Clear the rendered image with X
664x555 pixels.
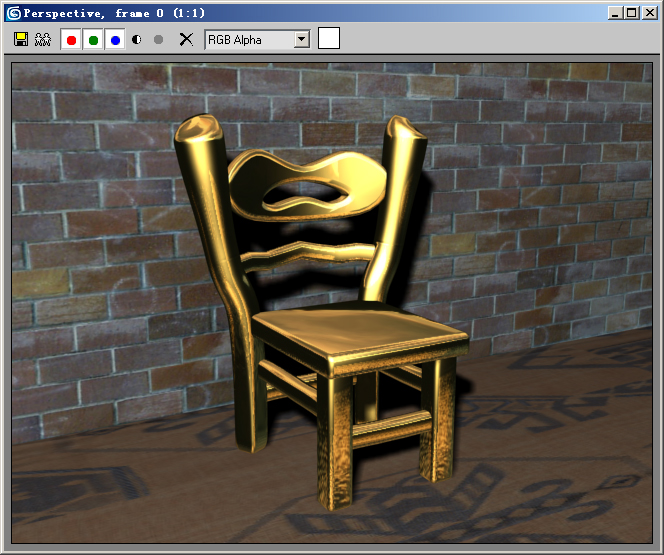click(186, 40)
